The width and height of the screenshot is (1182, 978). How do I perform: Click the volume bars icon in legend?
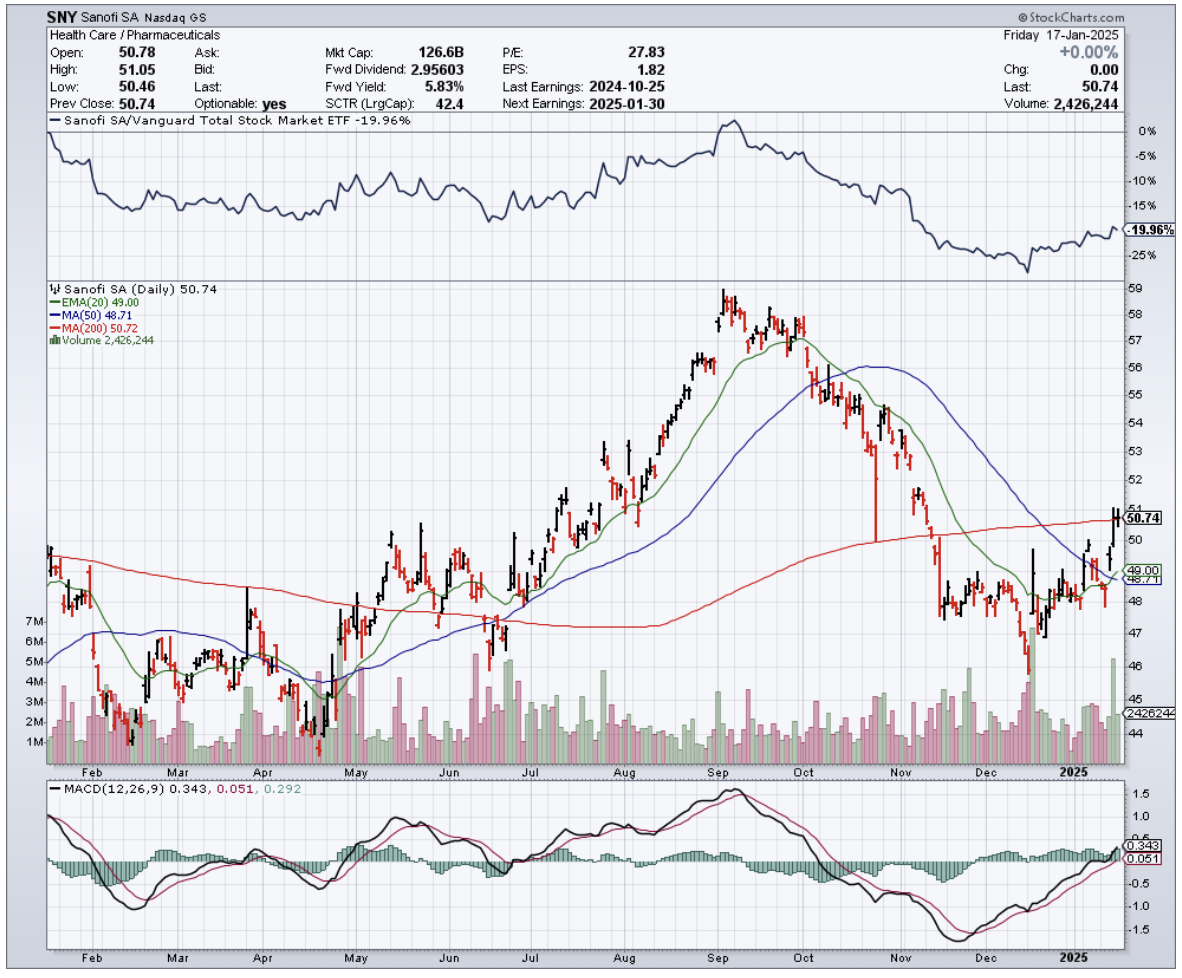coord(53,340)
